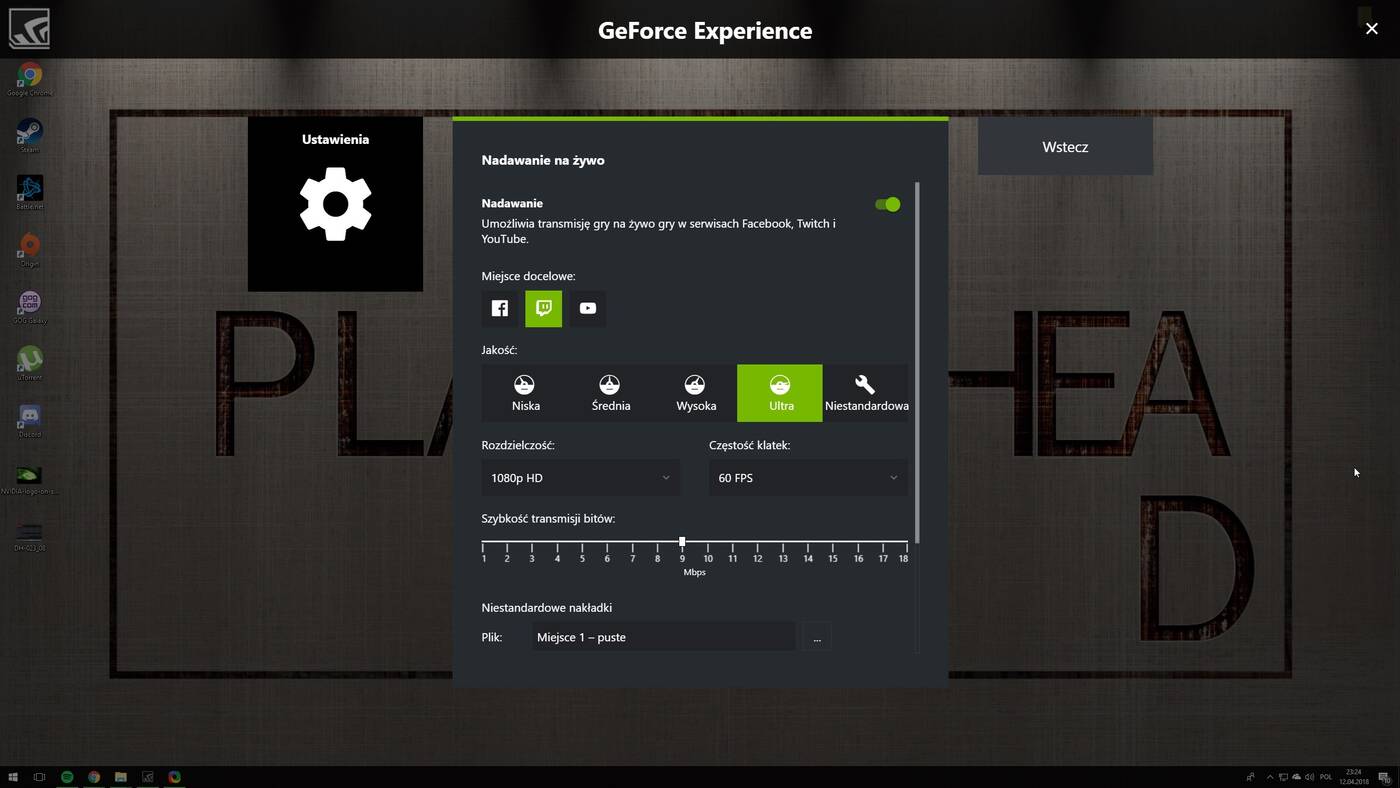The height and width of the screenshot is (788, 1400).
Task: Open Windows Start menu
Action: click(x=13, y=777)
